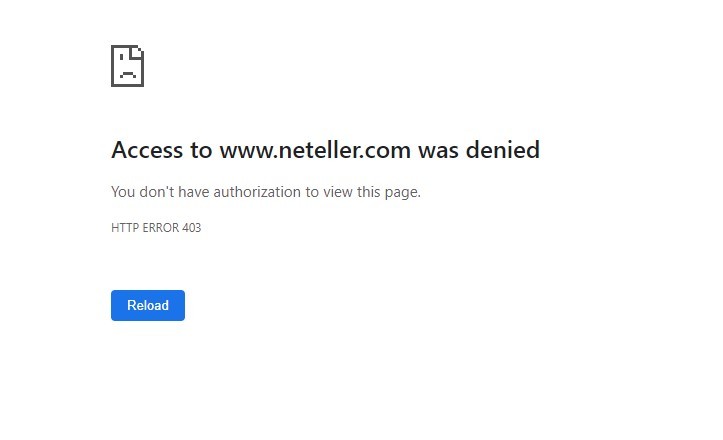Image resolution: width=723 pixels, height=440 pixels.
Task: Reload the denied page
Action: (148, 305)
